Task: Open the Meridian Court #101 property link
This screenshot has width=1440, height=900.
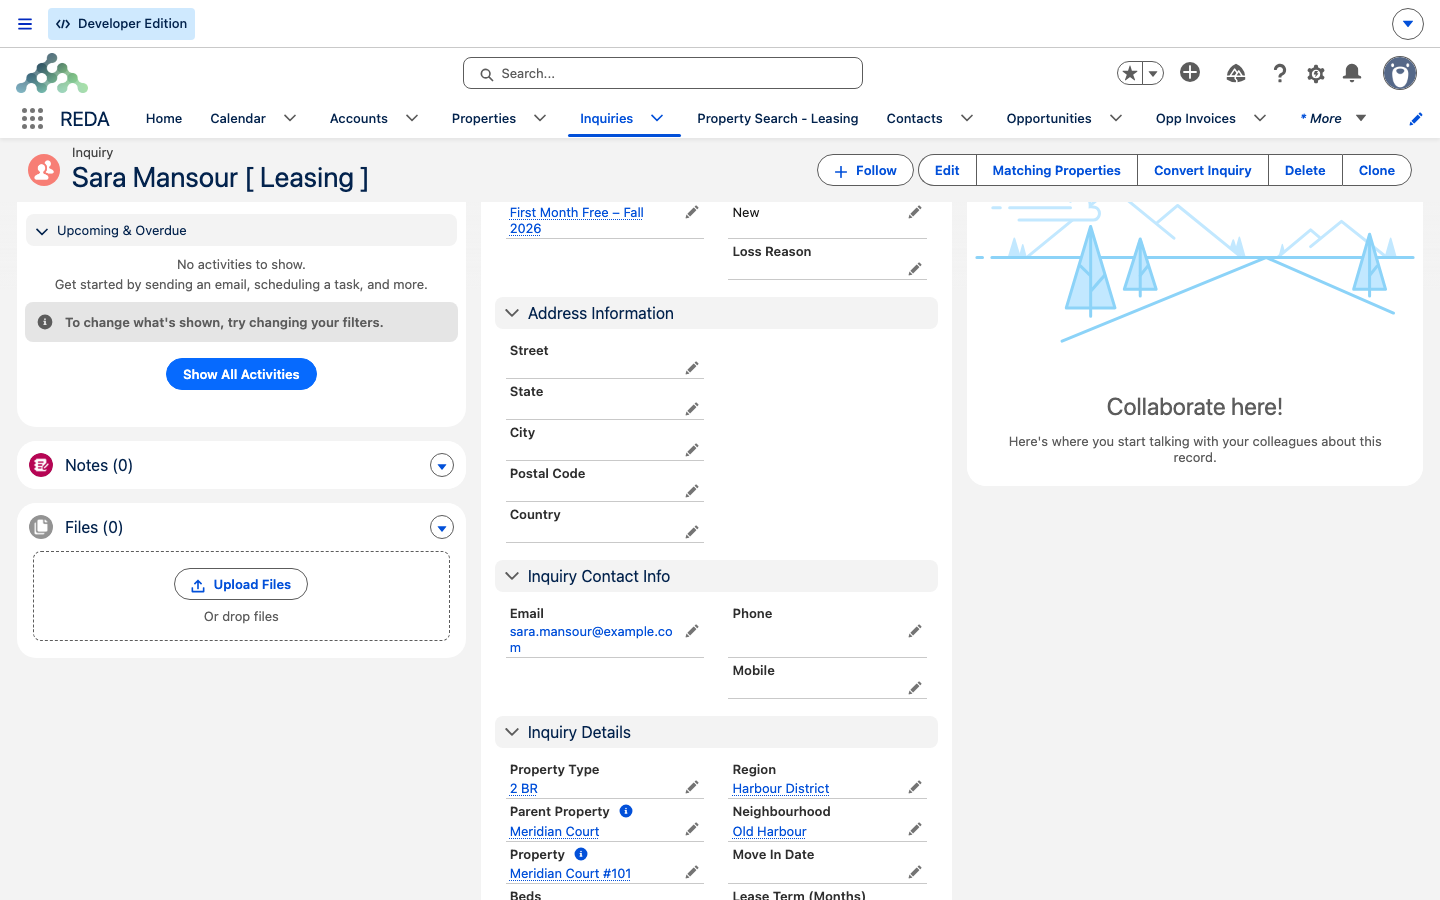Action: [570, 873]
